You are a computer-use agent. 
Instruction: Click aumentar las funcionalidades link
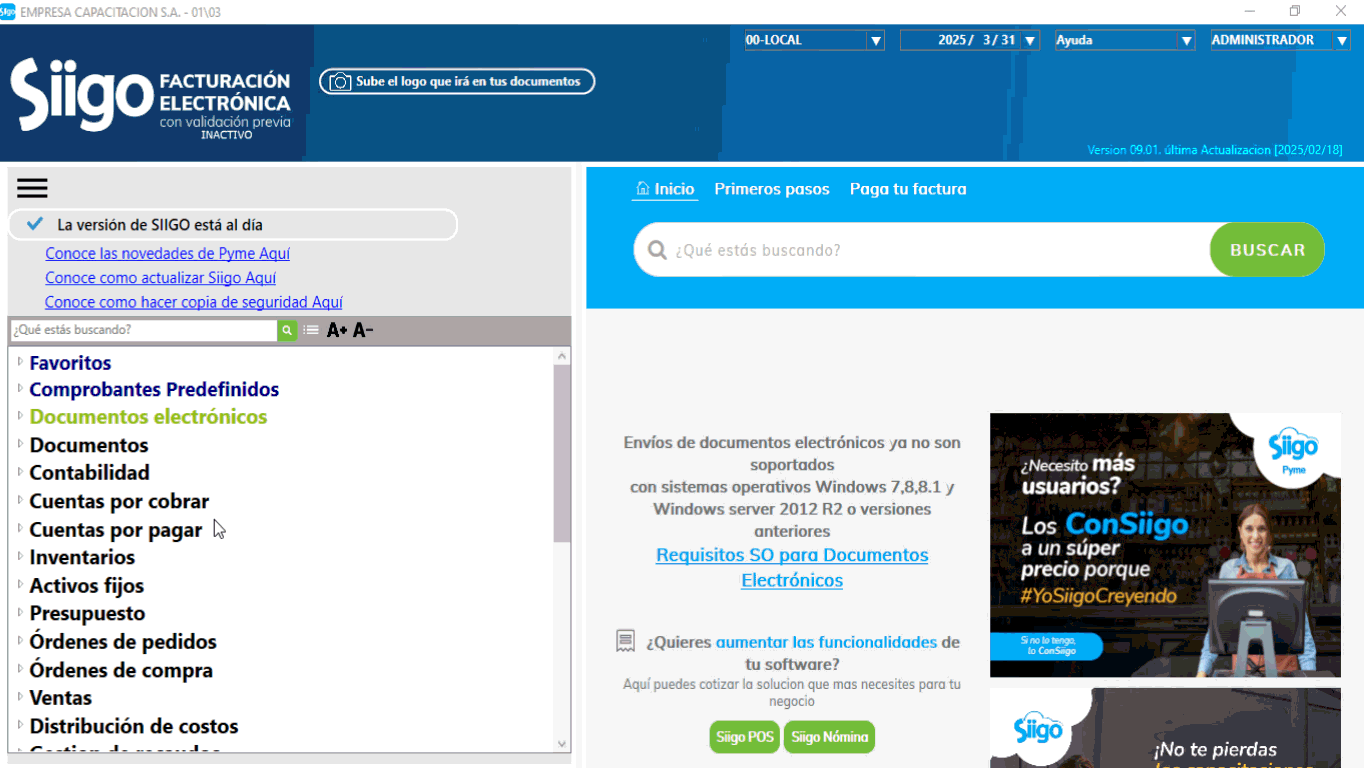click(x=826, y=642)
